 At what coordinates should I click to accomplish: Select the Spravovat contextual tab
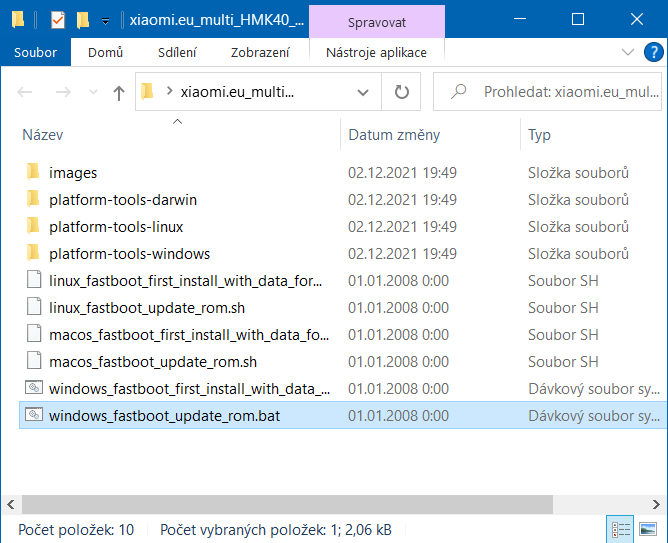coord(377,22)
